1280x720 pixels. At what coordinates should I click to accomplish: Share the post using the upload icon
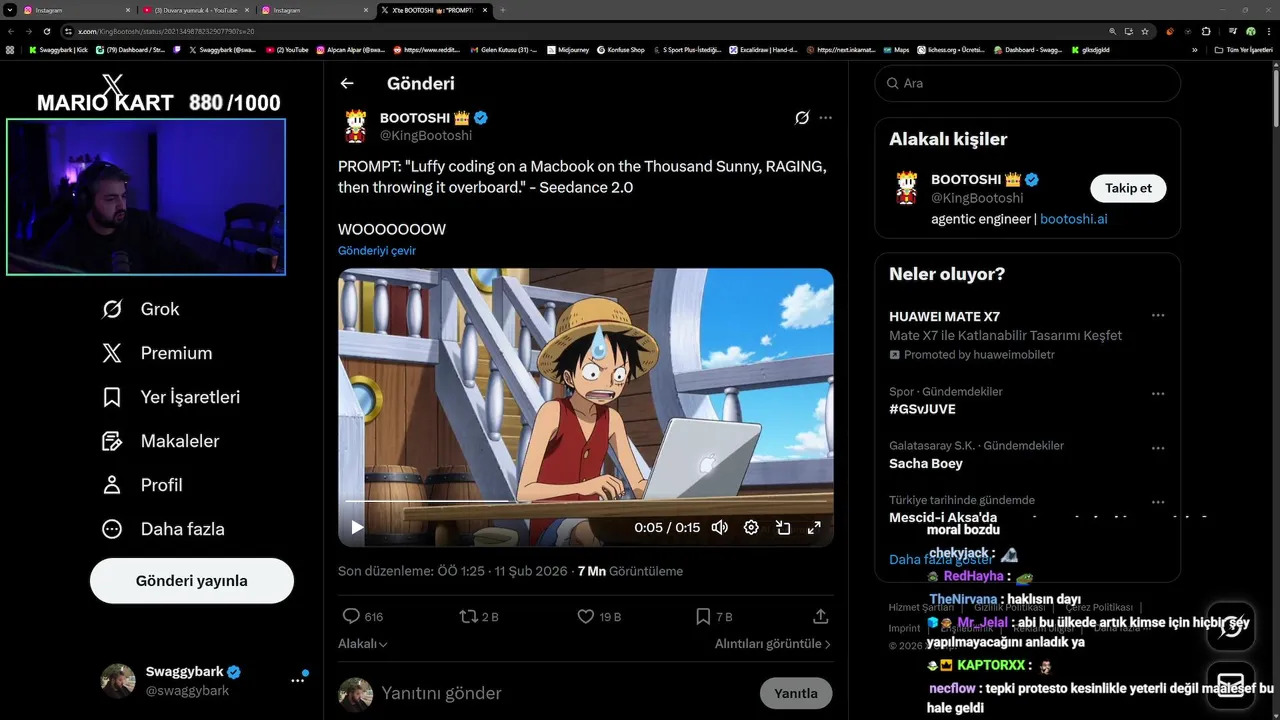click(x=820, y=616)
